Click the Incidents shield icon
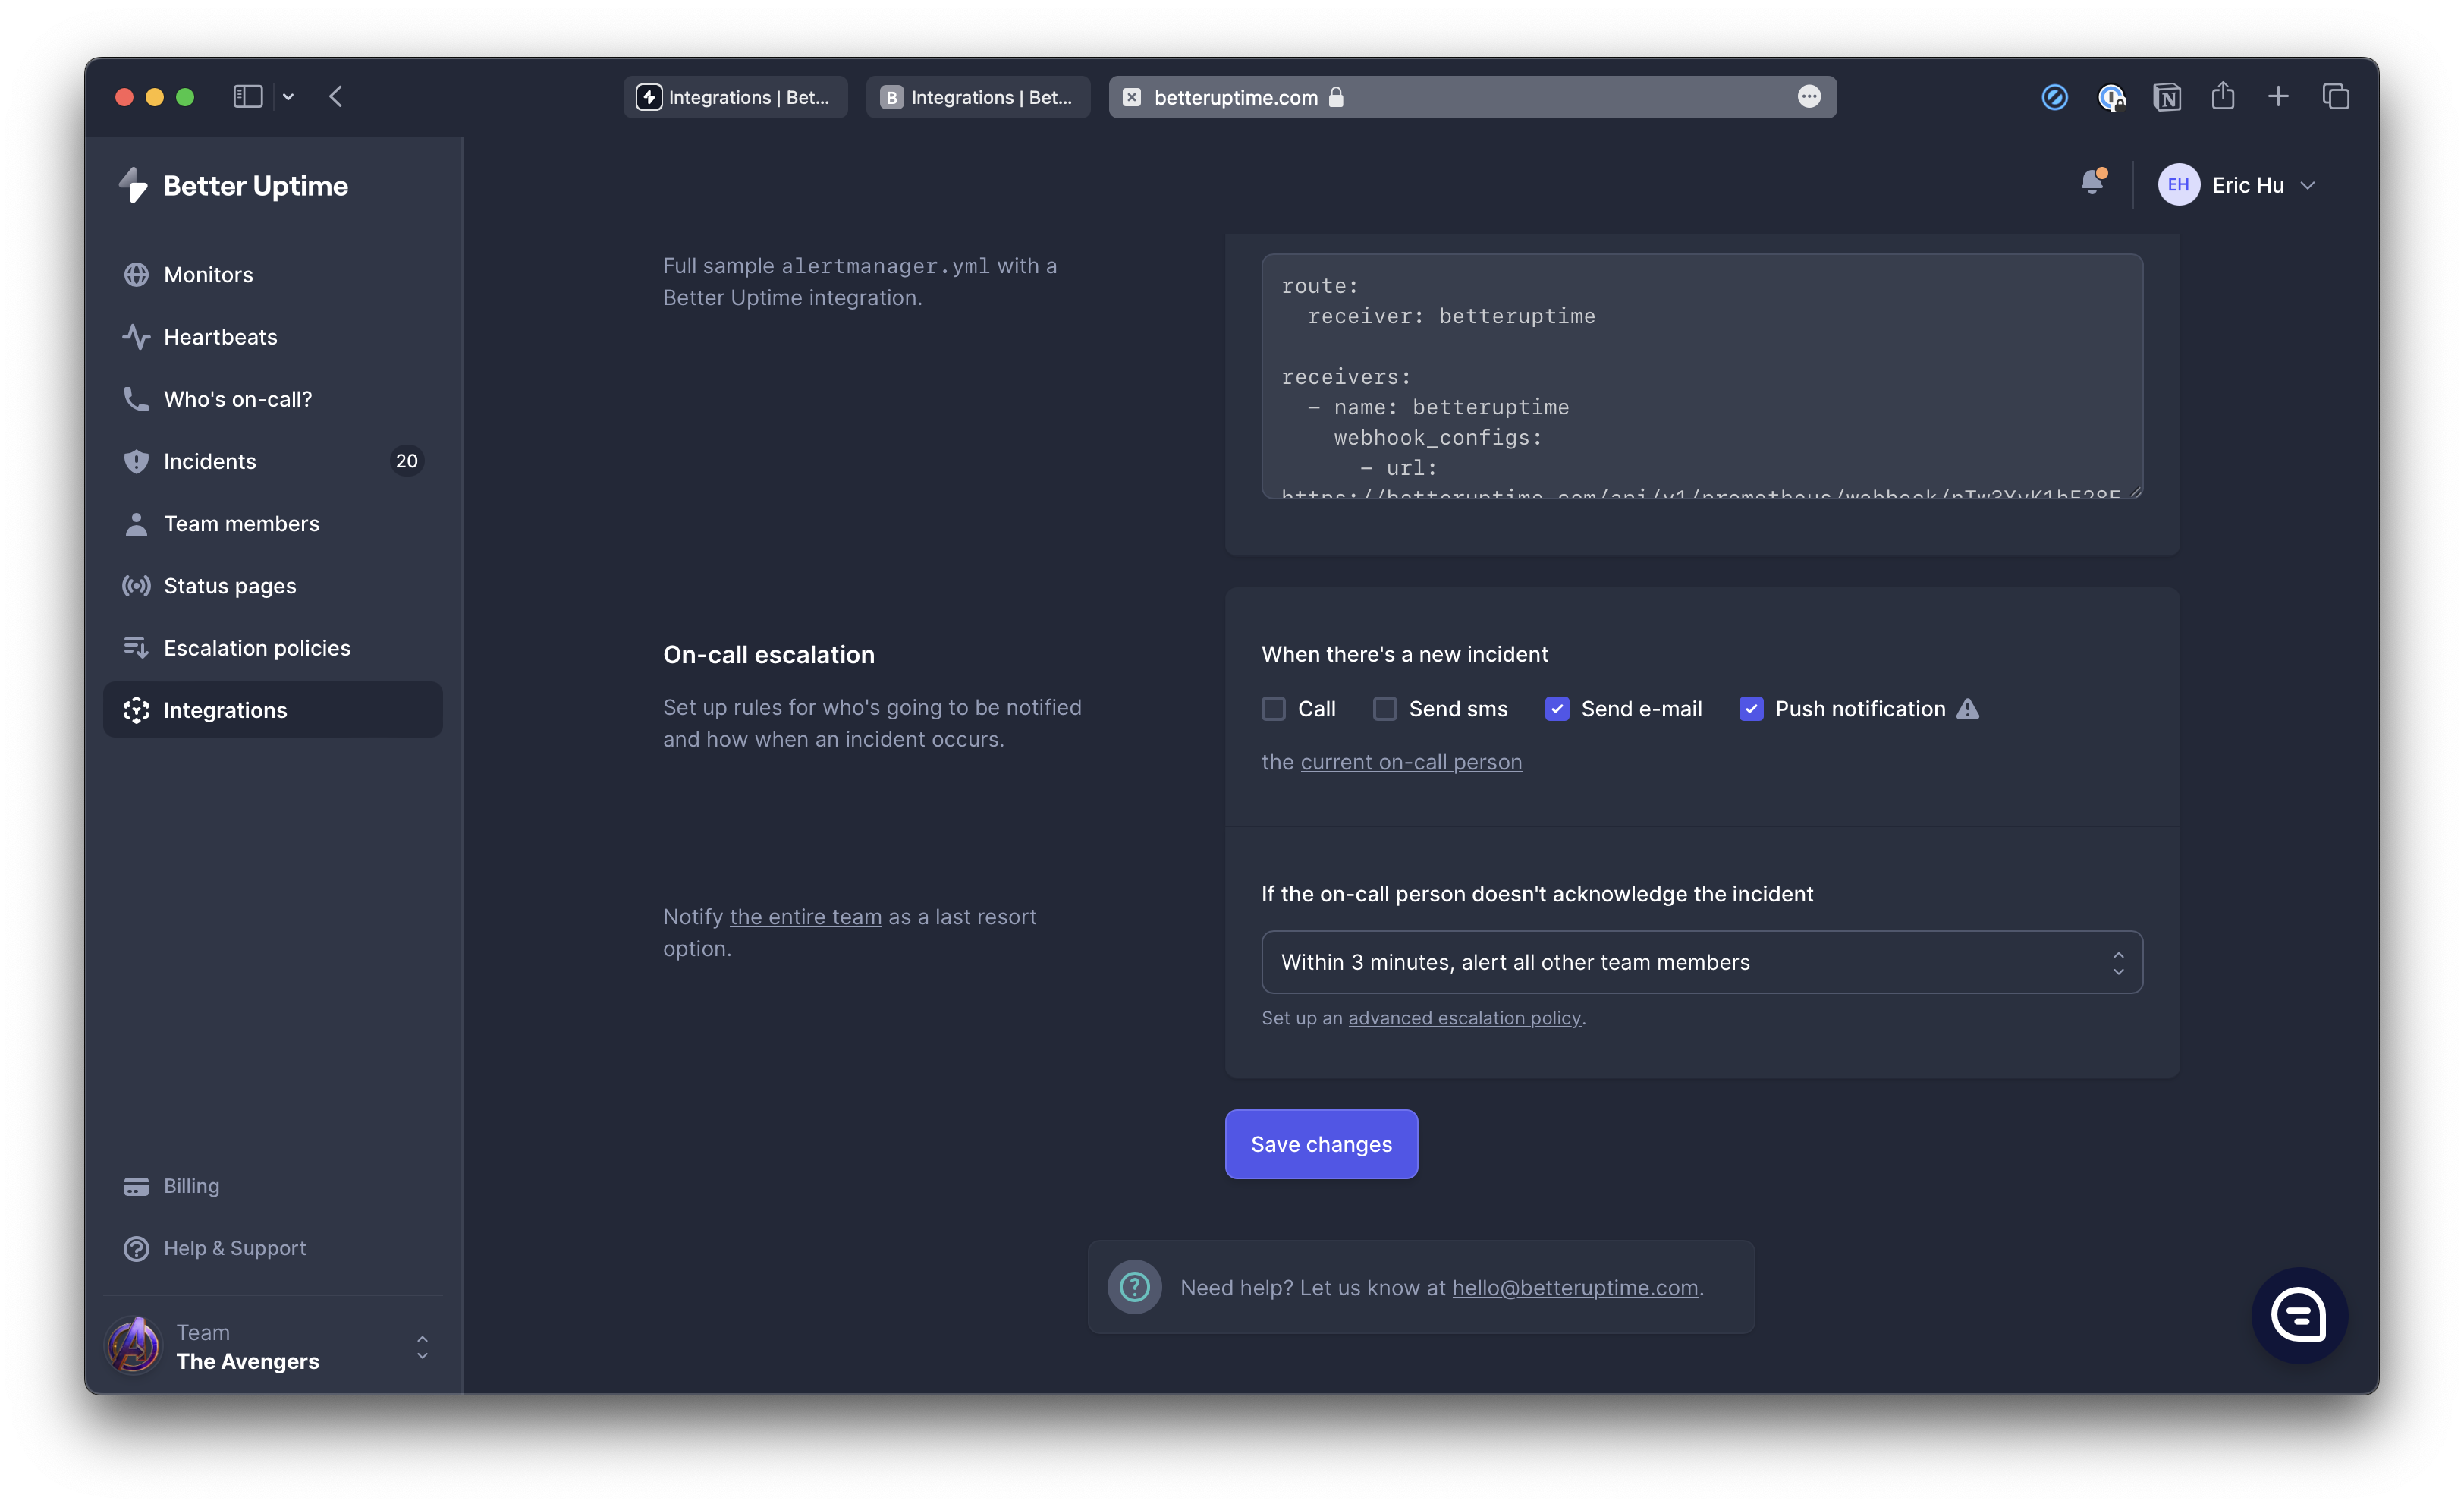The width and height of the screenshot is (2464, 1507). tap(136, 461)
